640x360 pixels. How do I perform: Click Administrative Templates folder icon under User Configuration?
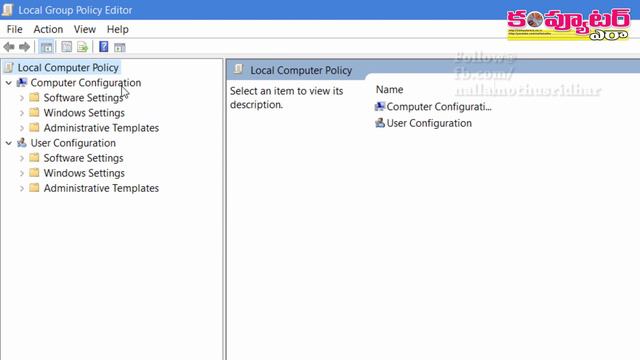click(34, 188)
